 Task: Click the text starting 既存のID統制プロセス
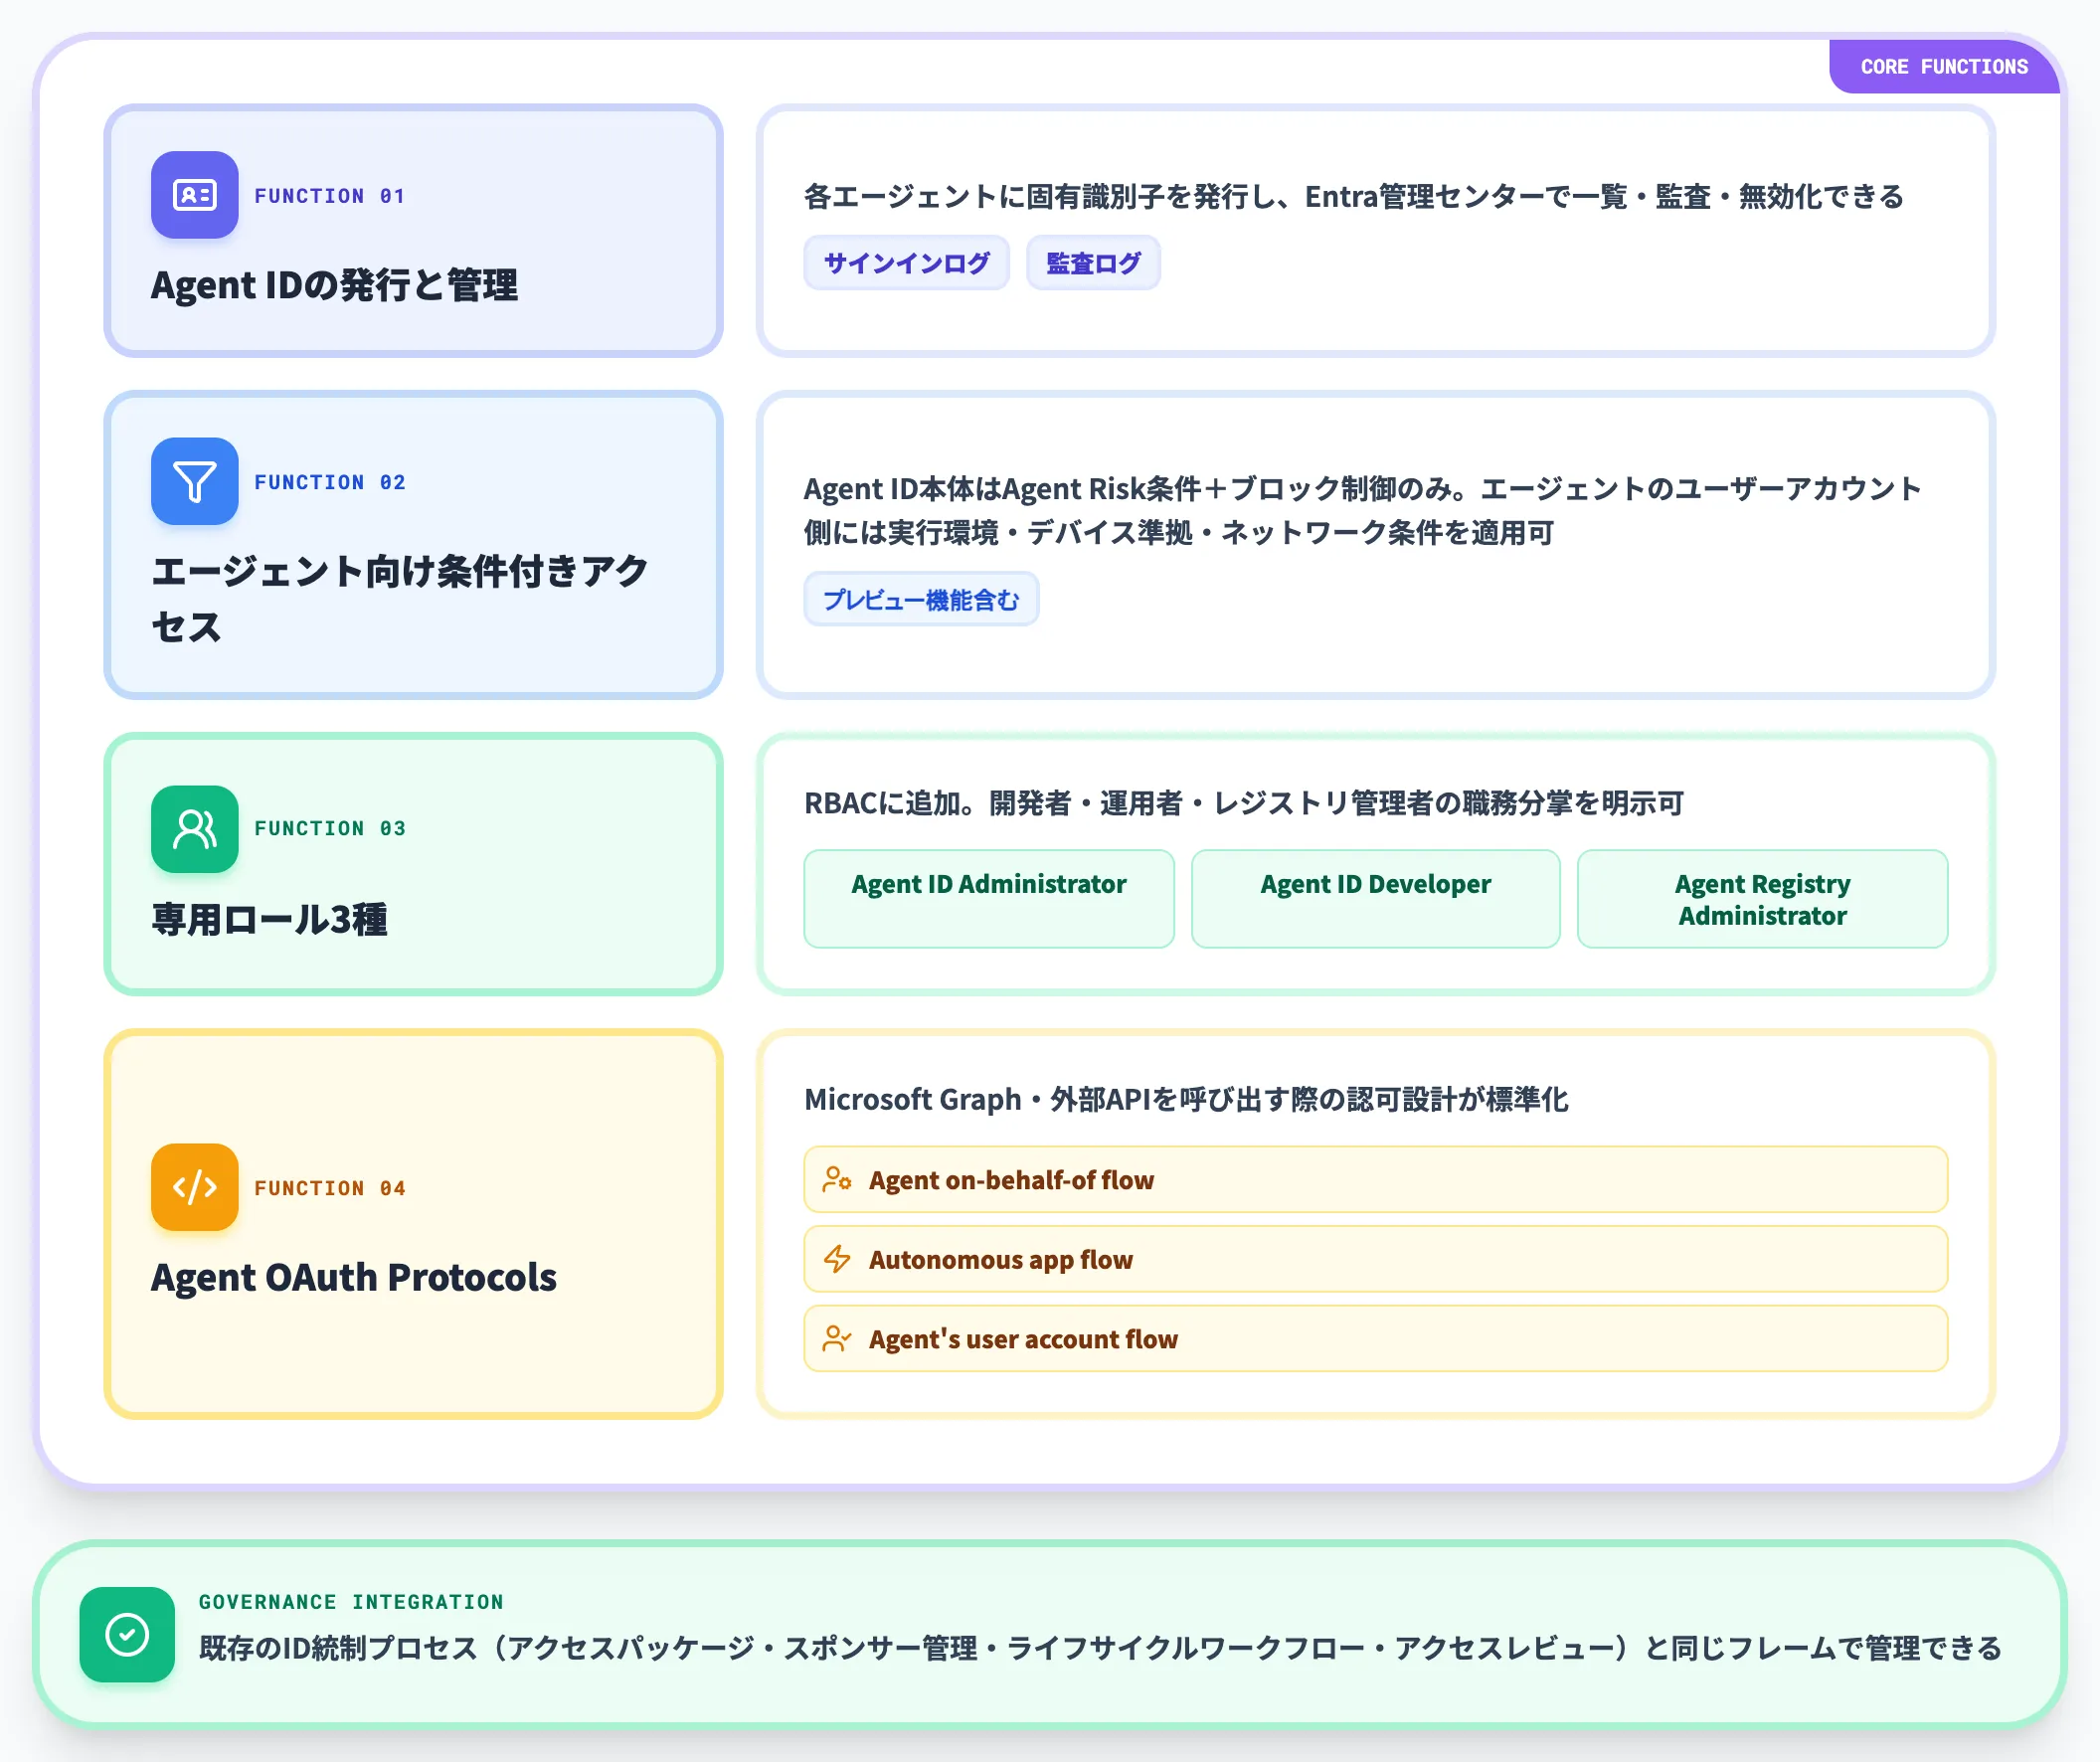(x=1100, y=1647)
